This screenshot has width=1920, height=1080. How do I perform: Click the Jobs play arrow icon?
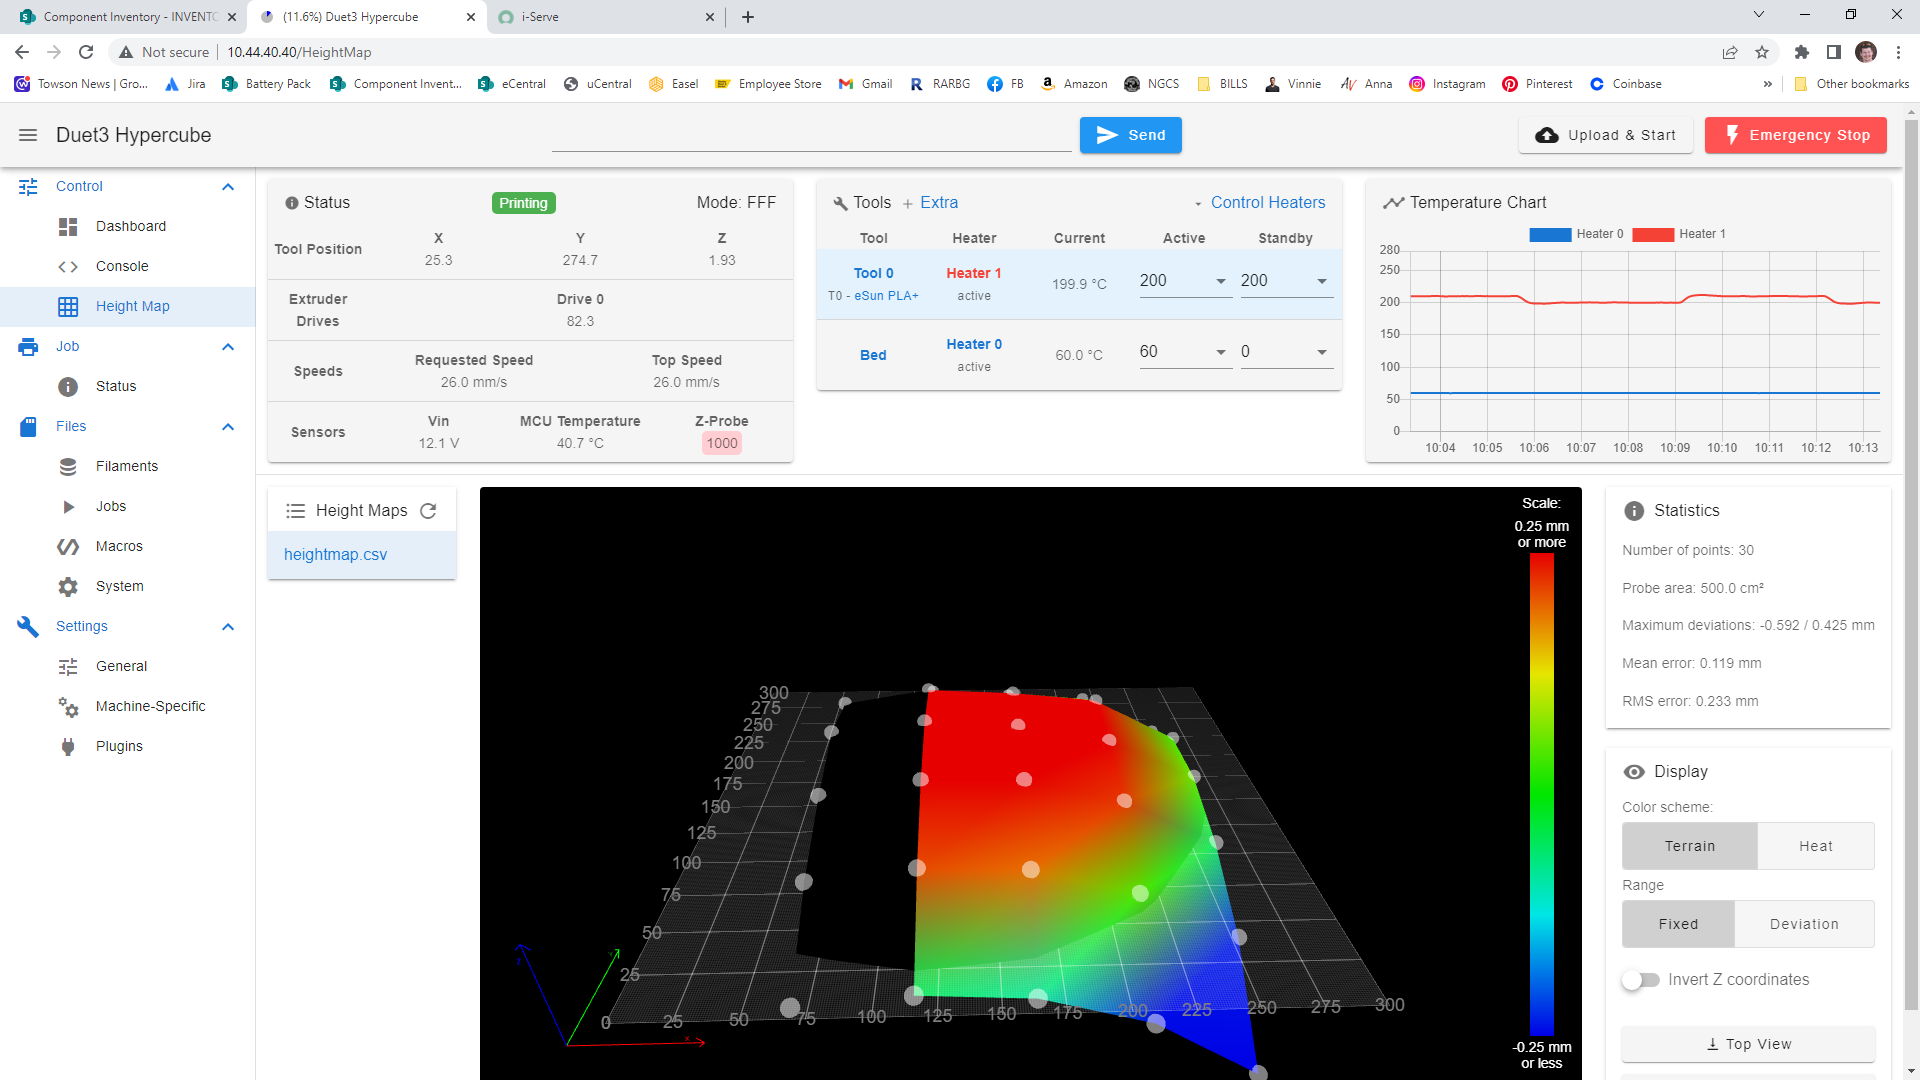(x=68, y=507)
